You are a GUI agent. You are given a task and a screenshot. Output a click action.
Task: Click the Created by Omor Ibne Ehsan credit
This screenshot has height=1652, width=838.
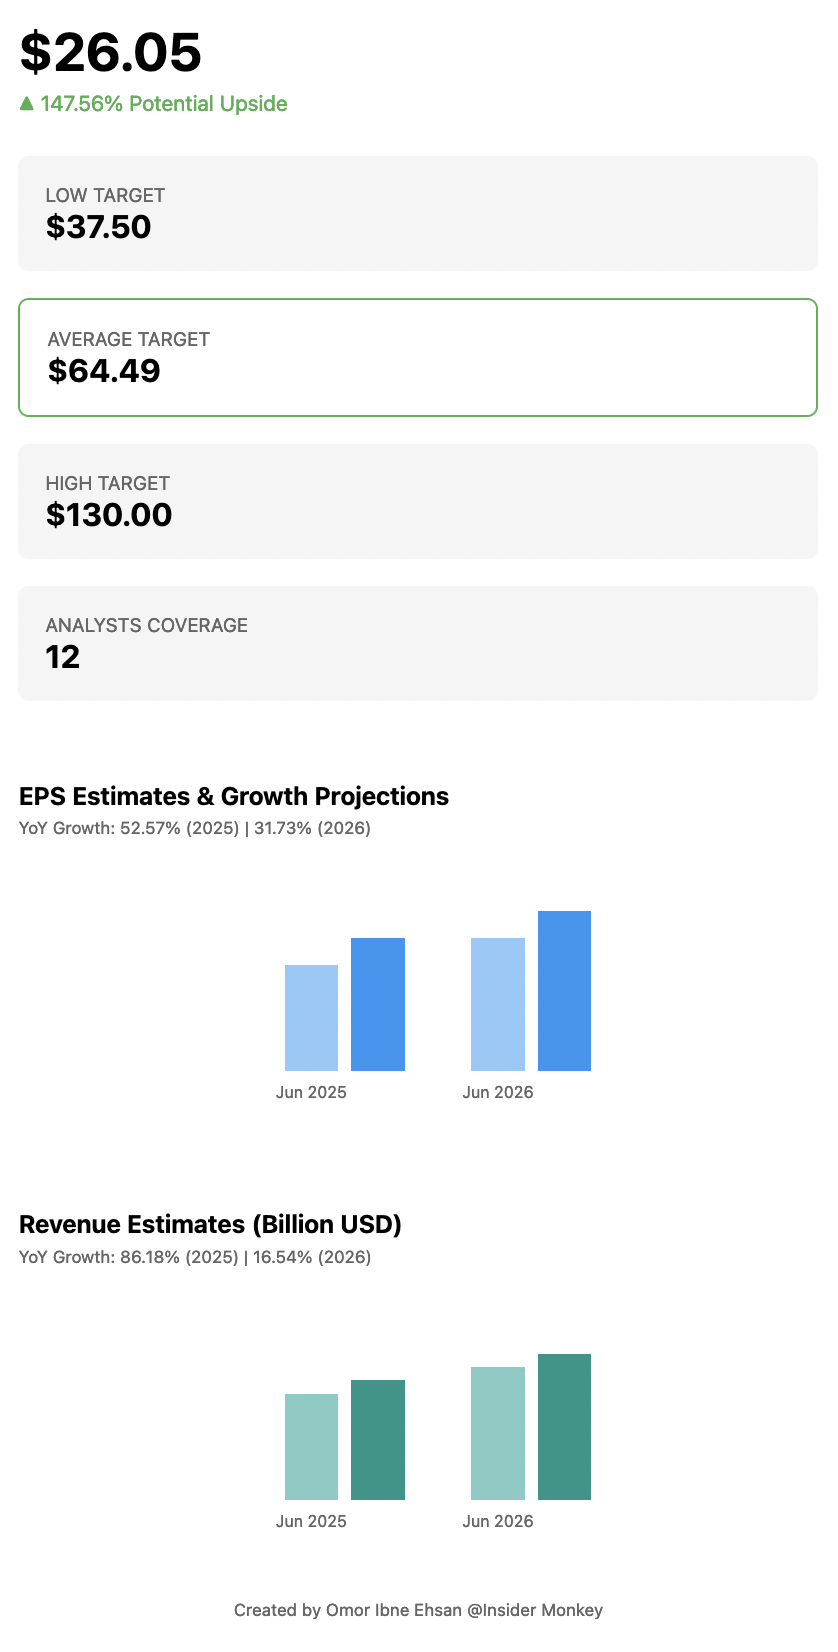[418, 1610]
